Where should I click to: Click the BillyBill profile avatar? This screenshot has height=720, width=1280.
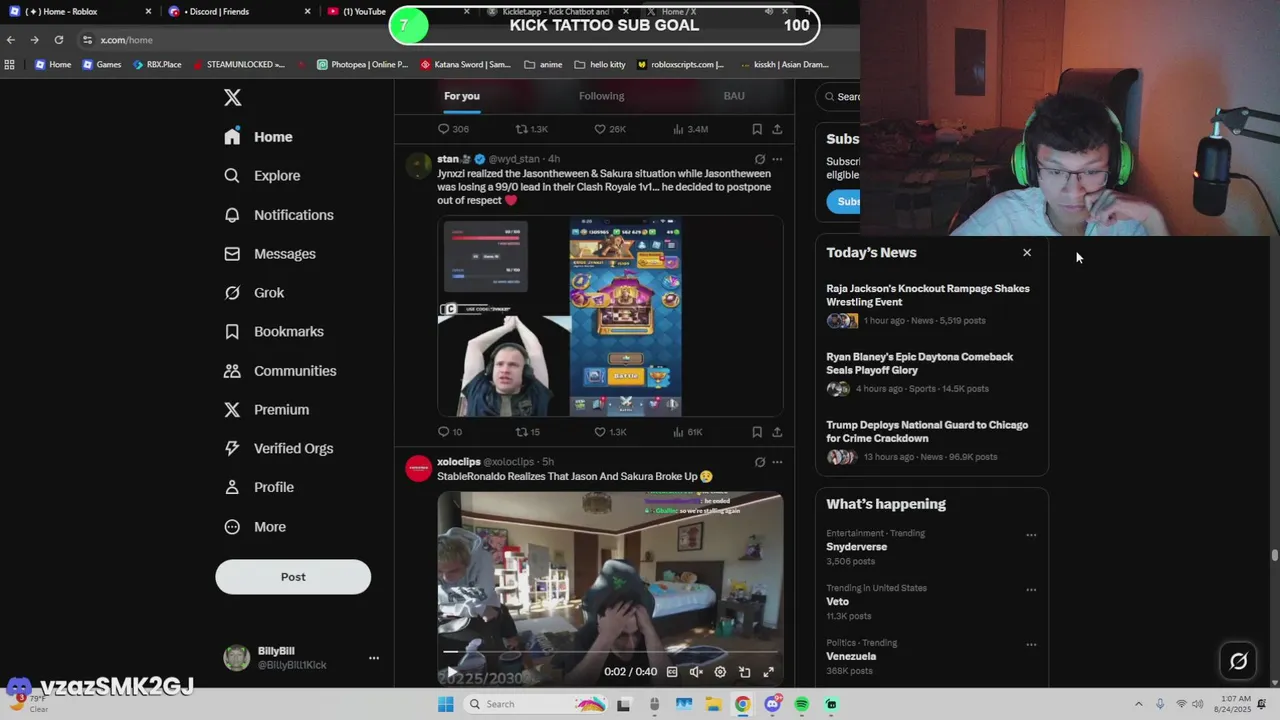pyautogui.click(x=237, y=658)
